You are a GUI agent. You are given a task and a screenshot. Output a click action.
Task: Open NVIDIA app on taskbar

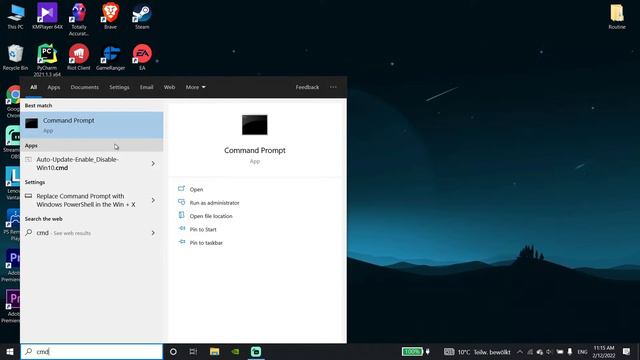[235, 351]
